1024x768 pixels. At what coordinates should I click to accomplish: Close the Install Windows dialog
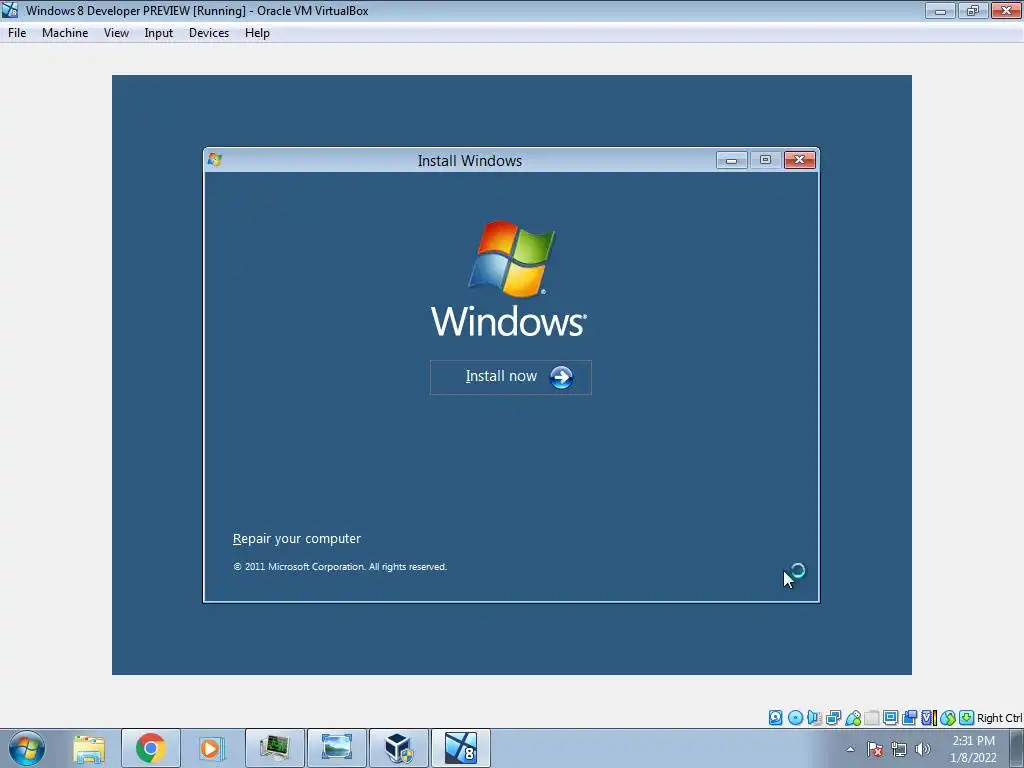[799, 160]
